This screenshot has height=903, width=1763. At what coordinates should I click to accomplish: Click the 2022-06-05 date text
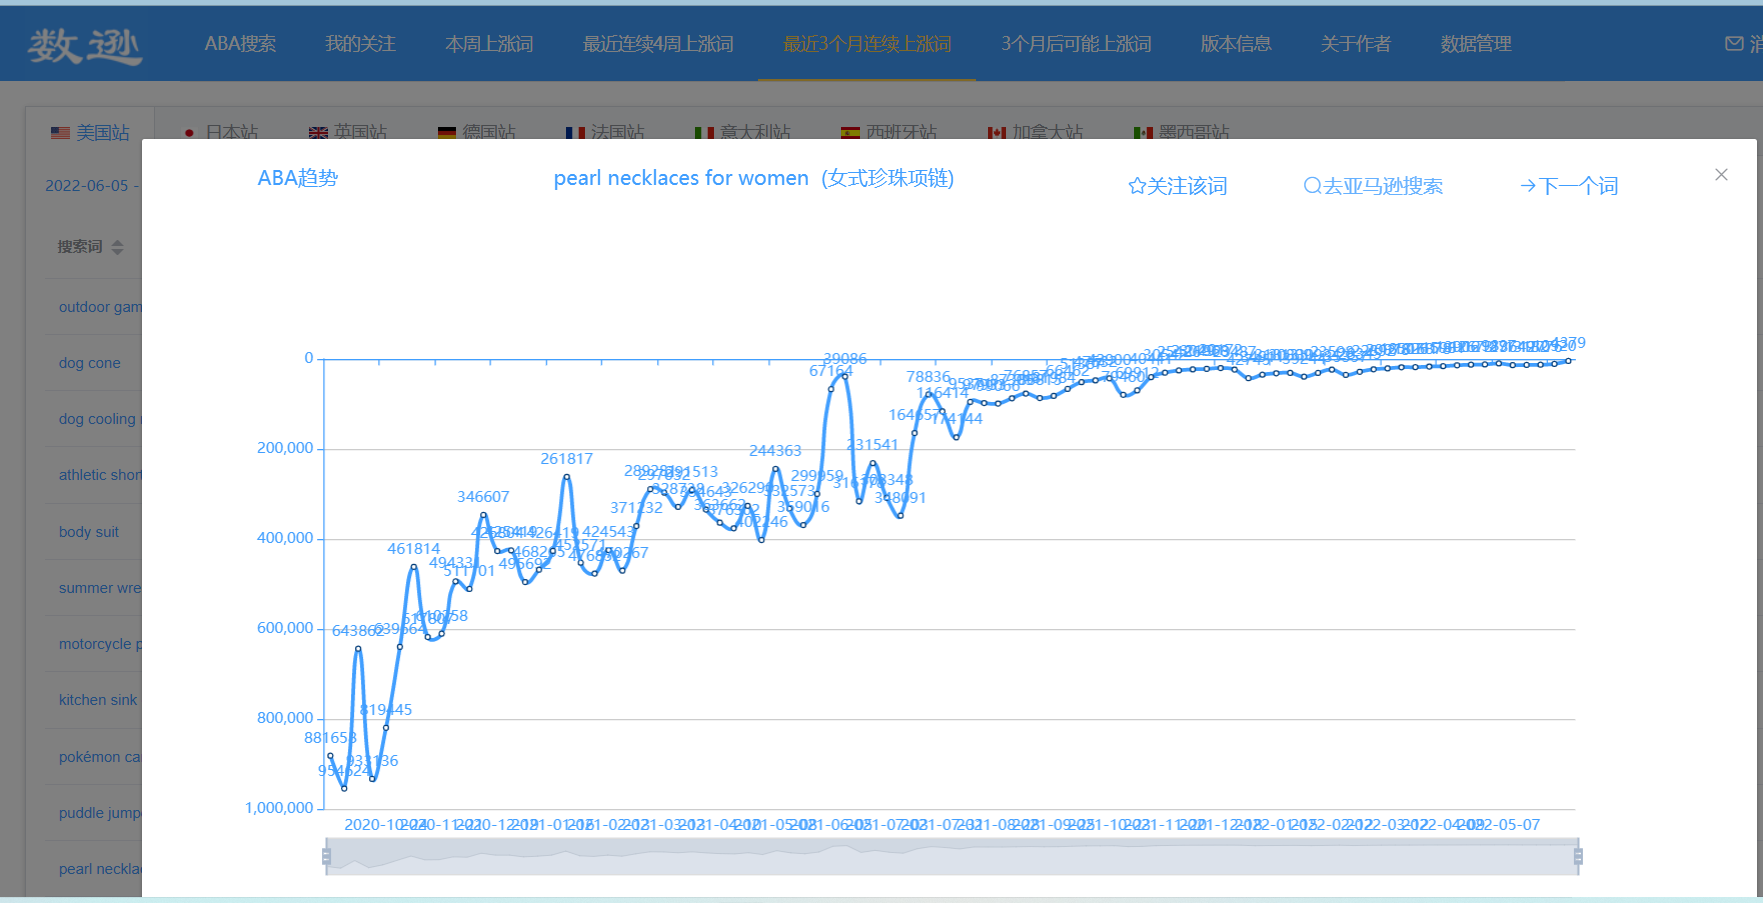(87, 185)
